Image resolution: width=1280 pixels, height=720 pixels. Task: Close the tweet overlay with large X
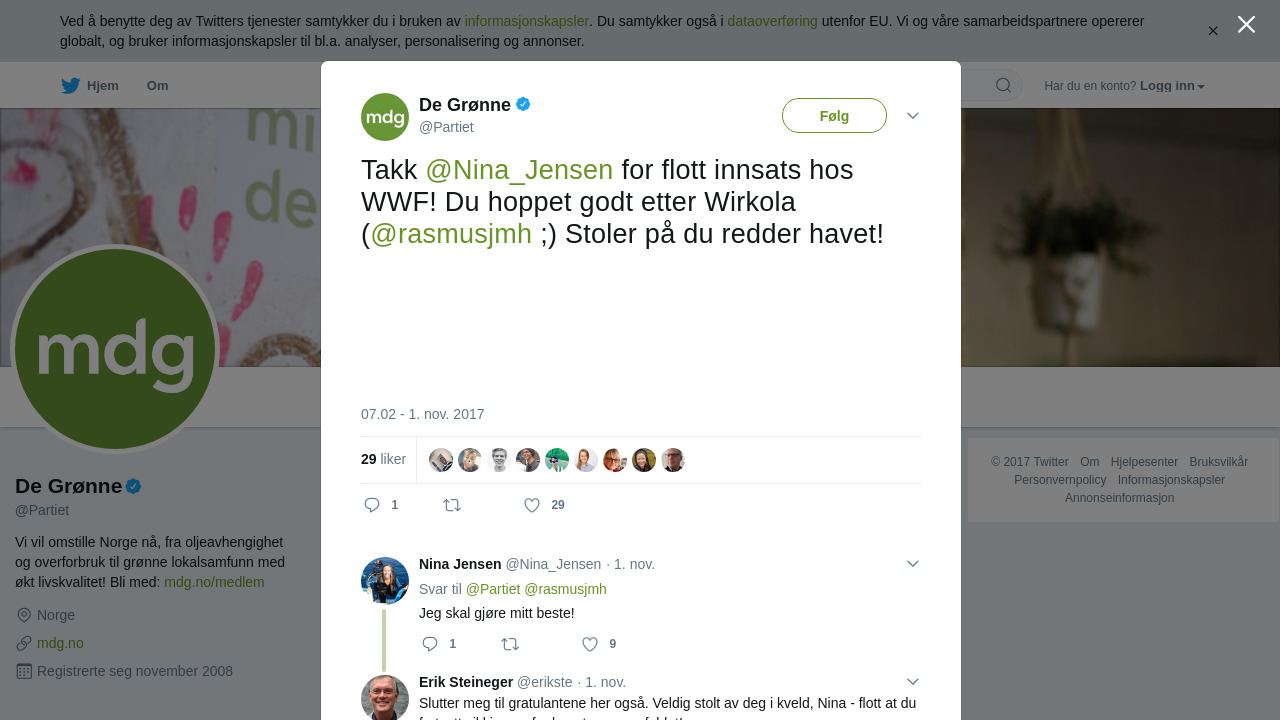point(1246,24)
